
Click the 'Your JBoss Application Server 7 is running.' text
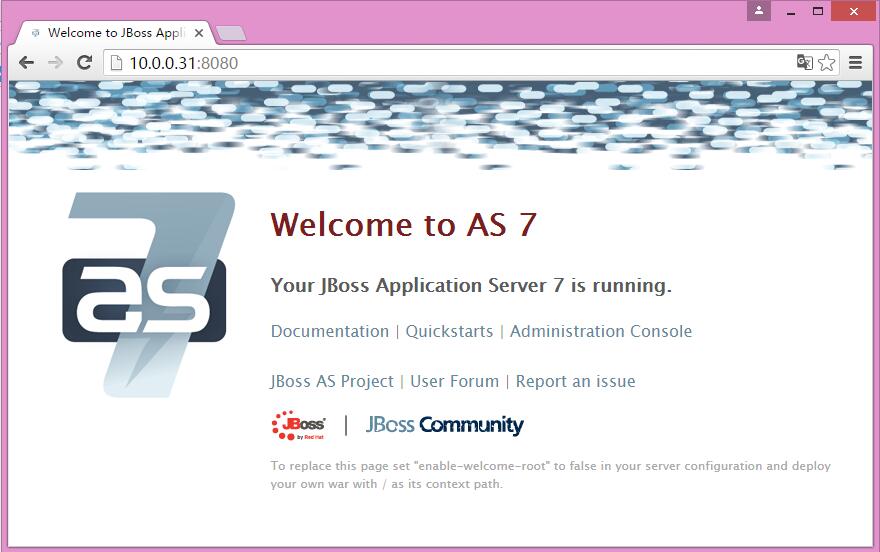[471, 285]
